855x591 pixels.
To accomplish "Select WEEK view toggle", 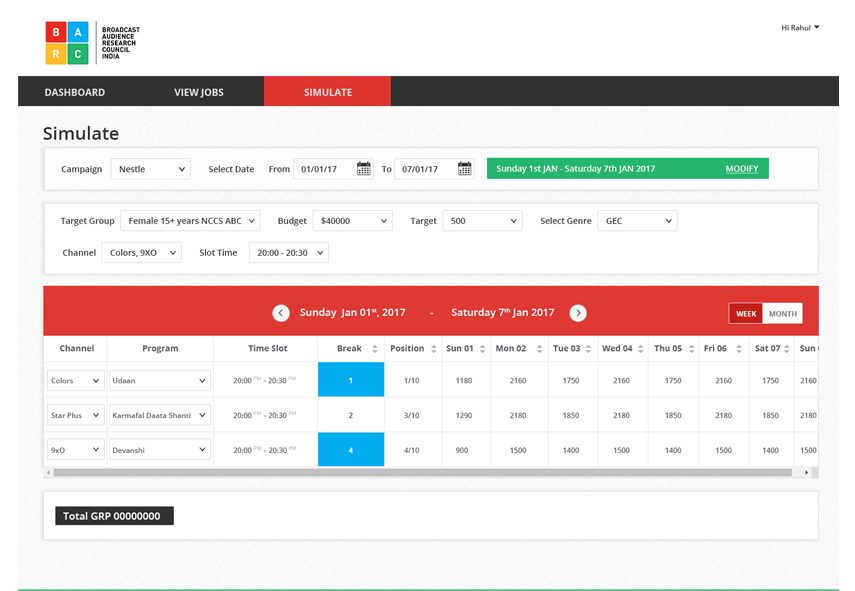I will (746, 314).
